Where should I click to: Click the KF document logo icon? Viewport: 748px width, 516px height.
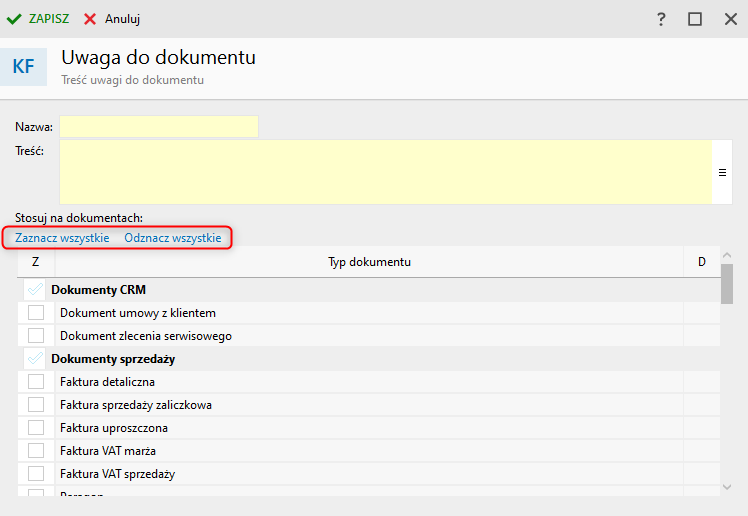click(23, 67)
